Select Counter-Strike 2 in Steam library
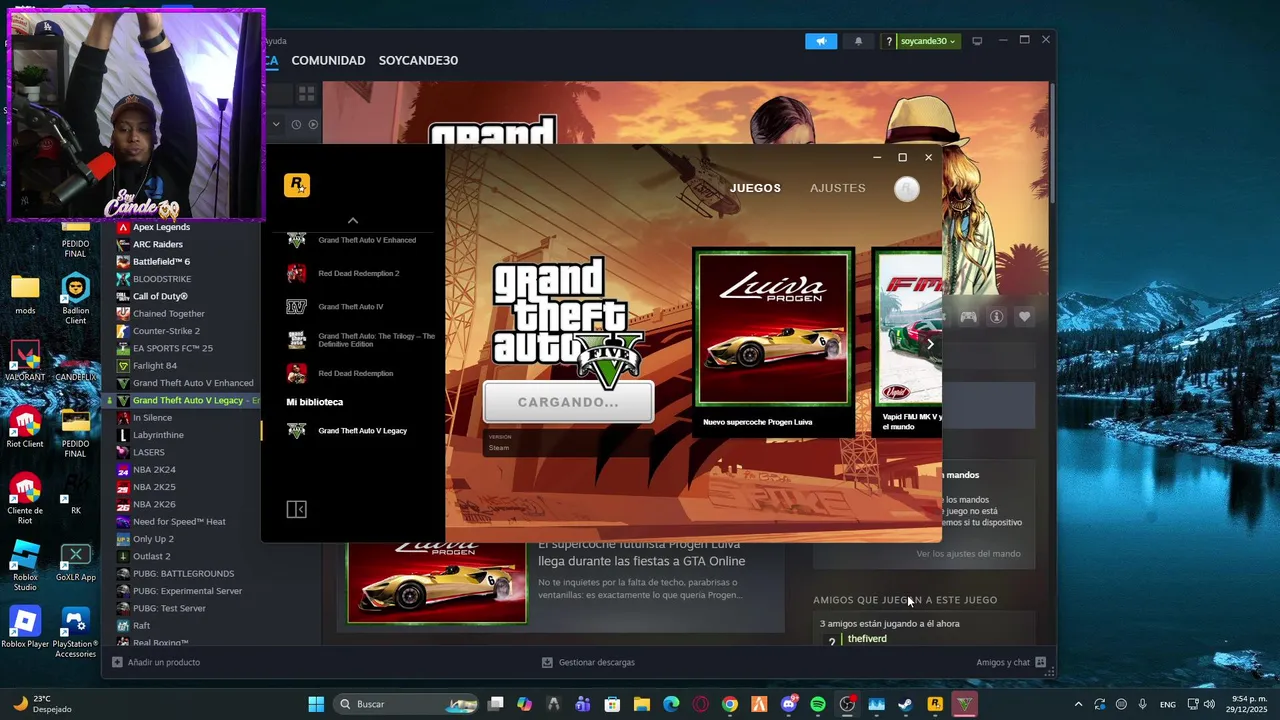Screen dimensions: 1280x720 (x=166, y=331)
